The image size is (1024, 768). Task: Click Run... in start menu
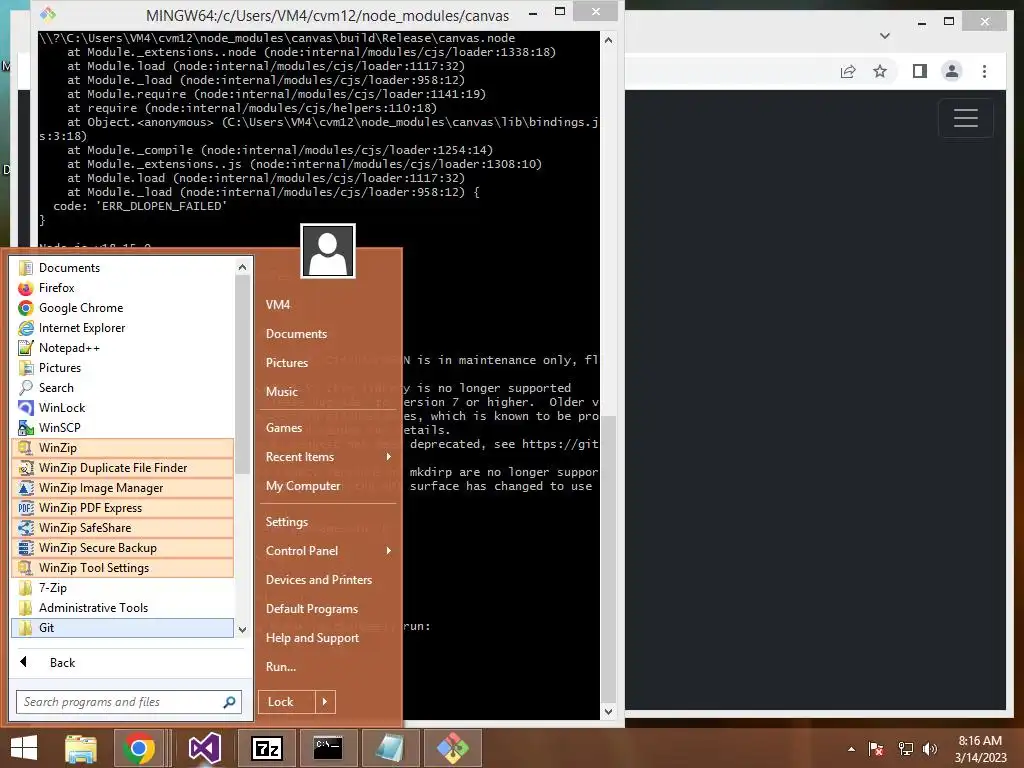[x=281, y=667]
